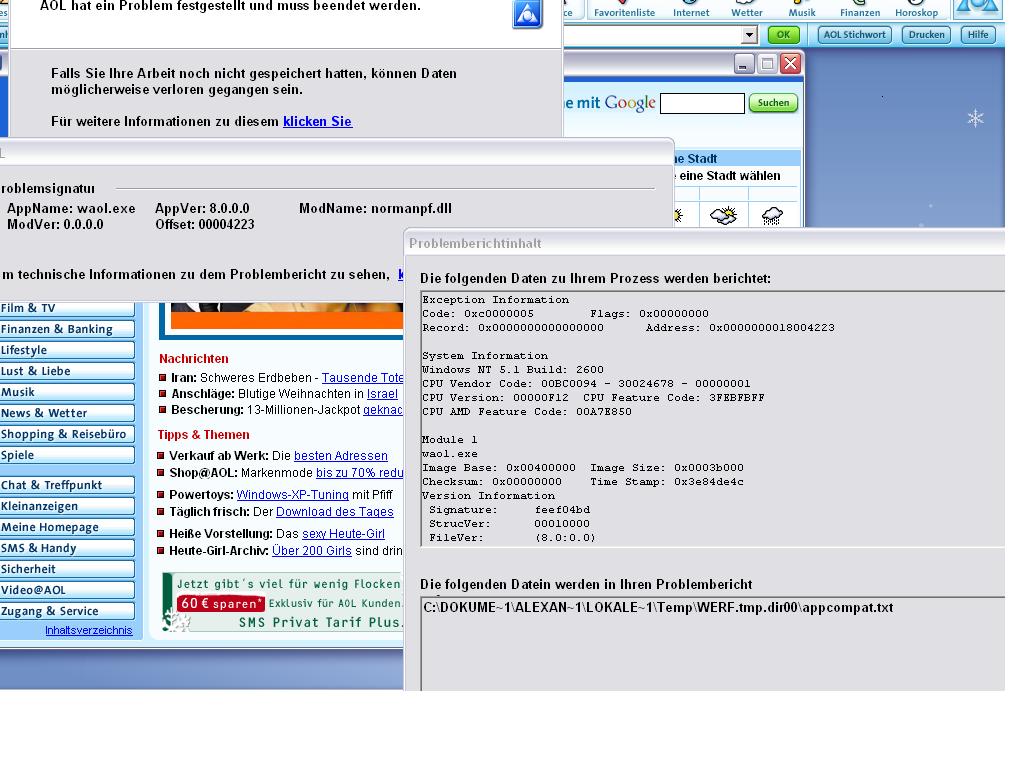
Task: Click the technical information link in Problemsignatur dialog
Action: coord(400,275)
